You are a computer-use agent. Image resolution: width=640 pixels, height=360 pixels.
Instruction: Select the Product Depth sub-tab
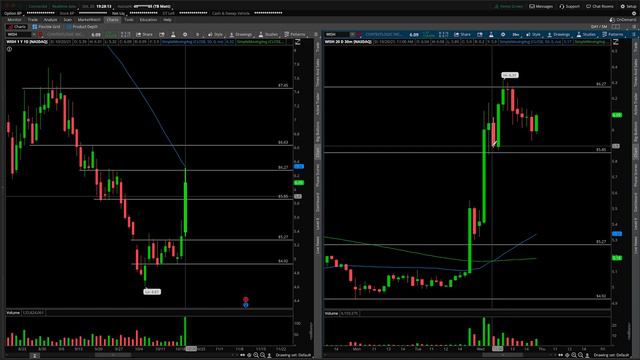82,27
